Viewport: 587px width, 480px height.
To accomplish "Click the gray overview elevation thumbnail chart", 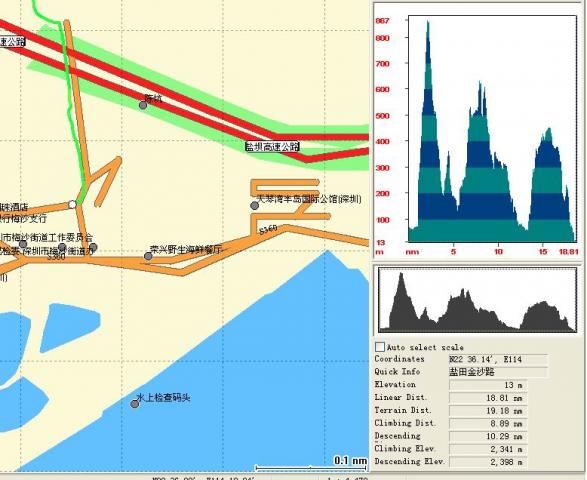I will point(477,300).
